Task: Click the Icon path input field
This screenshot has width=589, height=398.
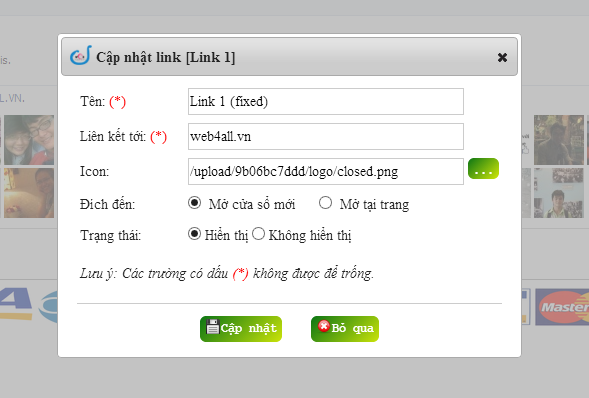Action: 326,171
